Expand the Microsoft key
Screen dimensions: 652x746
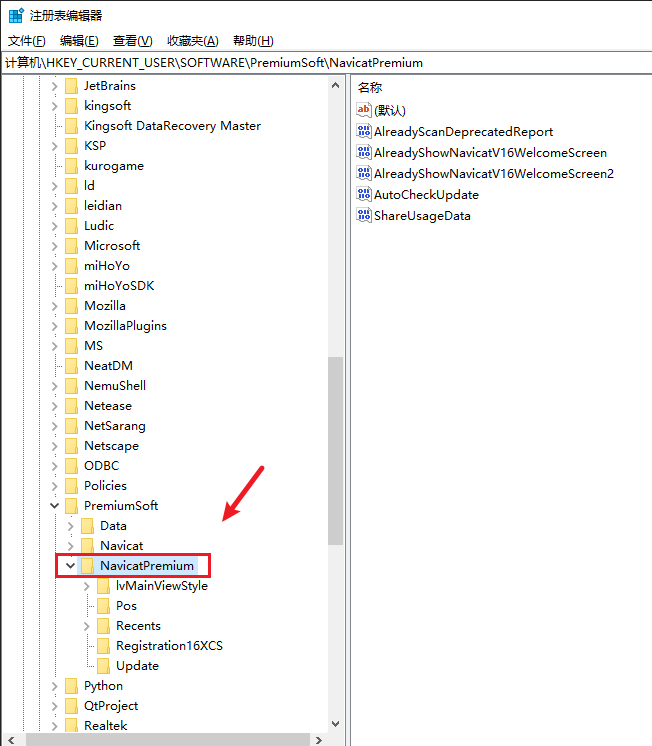[x=54, y=246]
